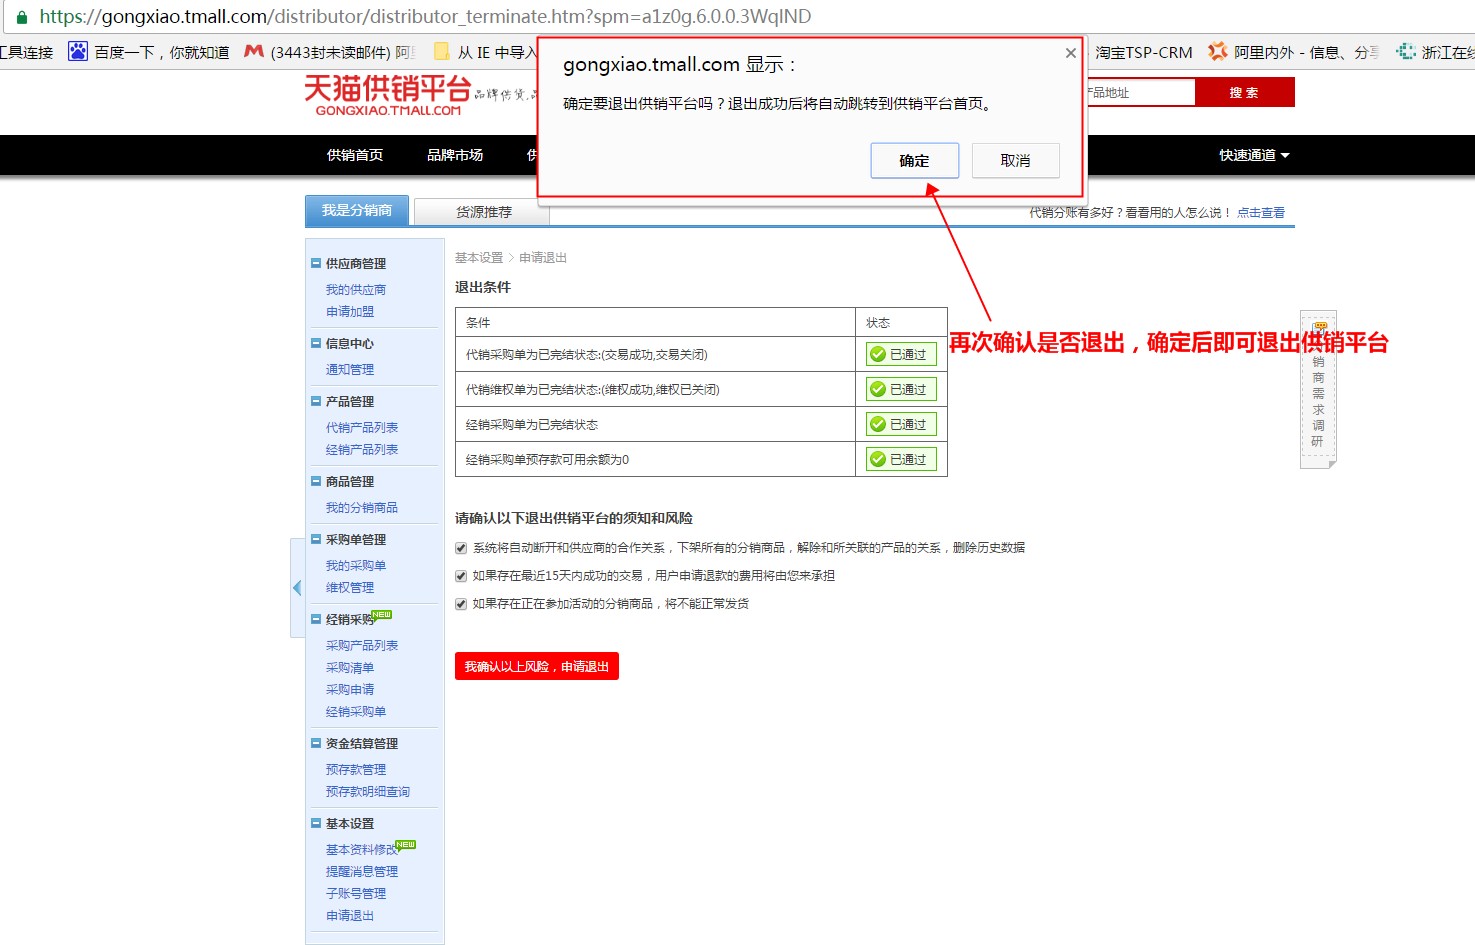Screen dimensions: 1475x945
Task: Collapse the 采购单管理 section
Action: 316,539
